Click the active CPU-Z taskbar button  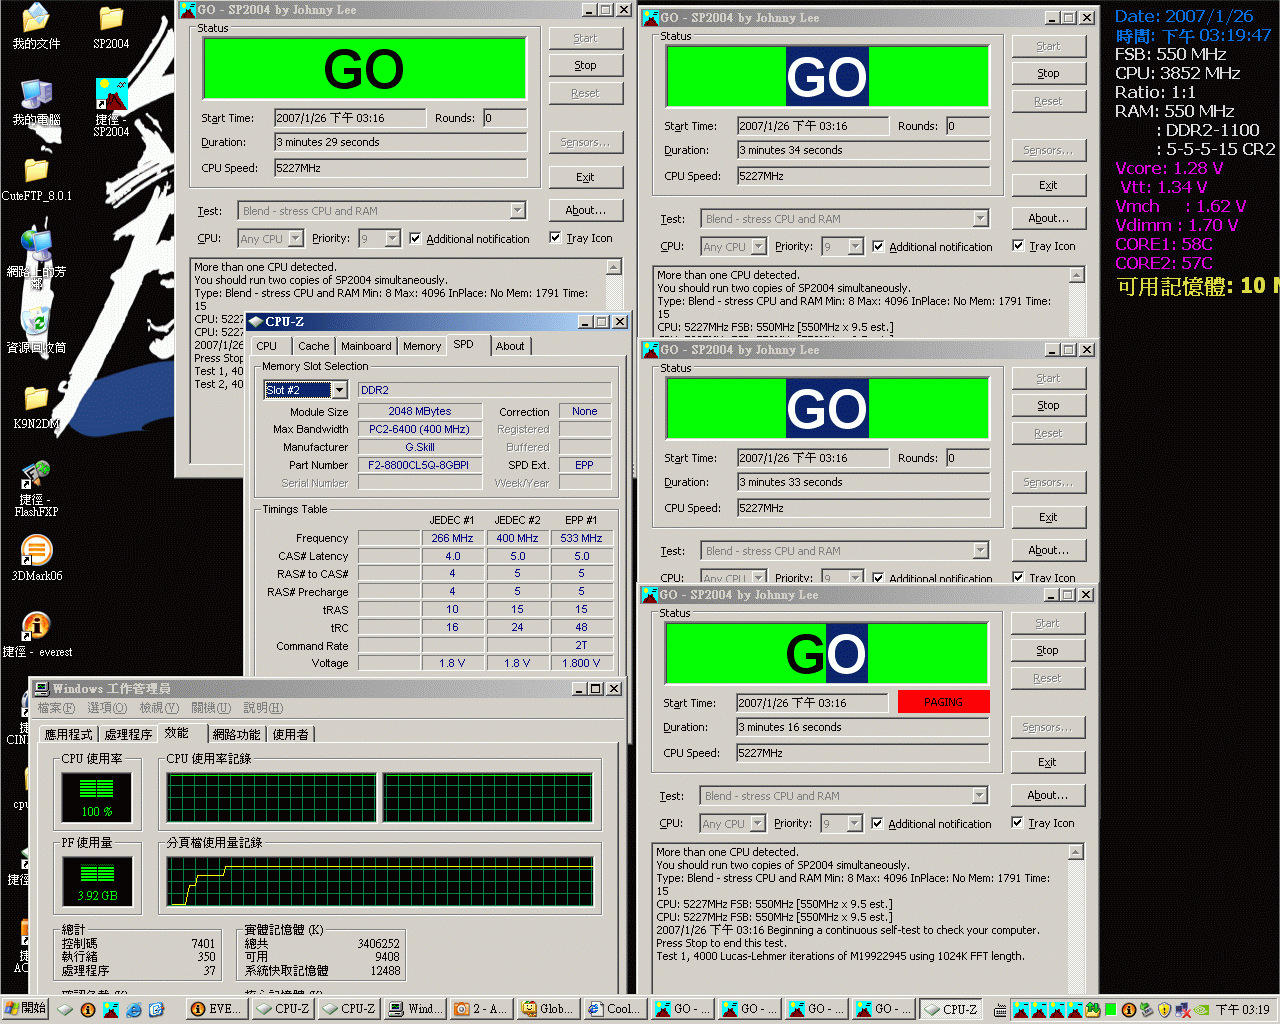point(949,1009)
